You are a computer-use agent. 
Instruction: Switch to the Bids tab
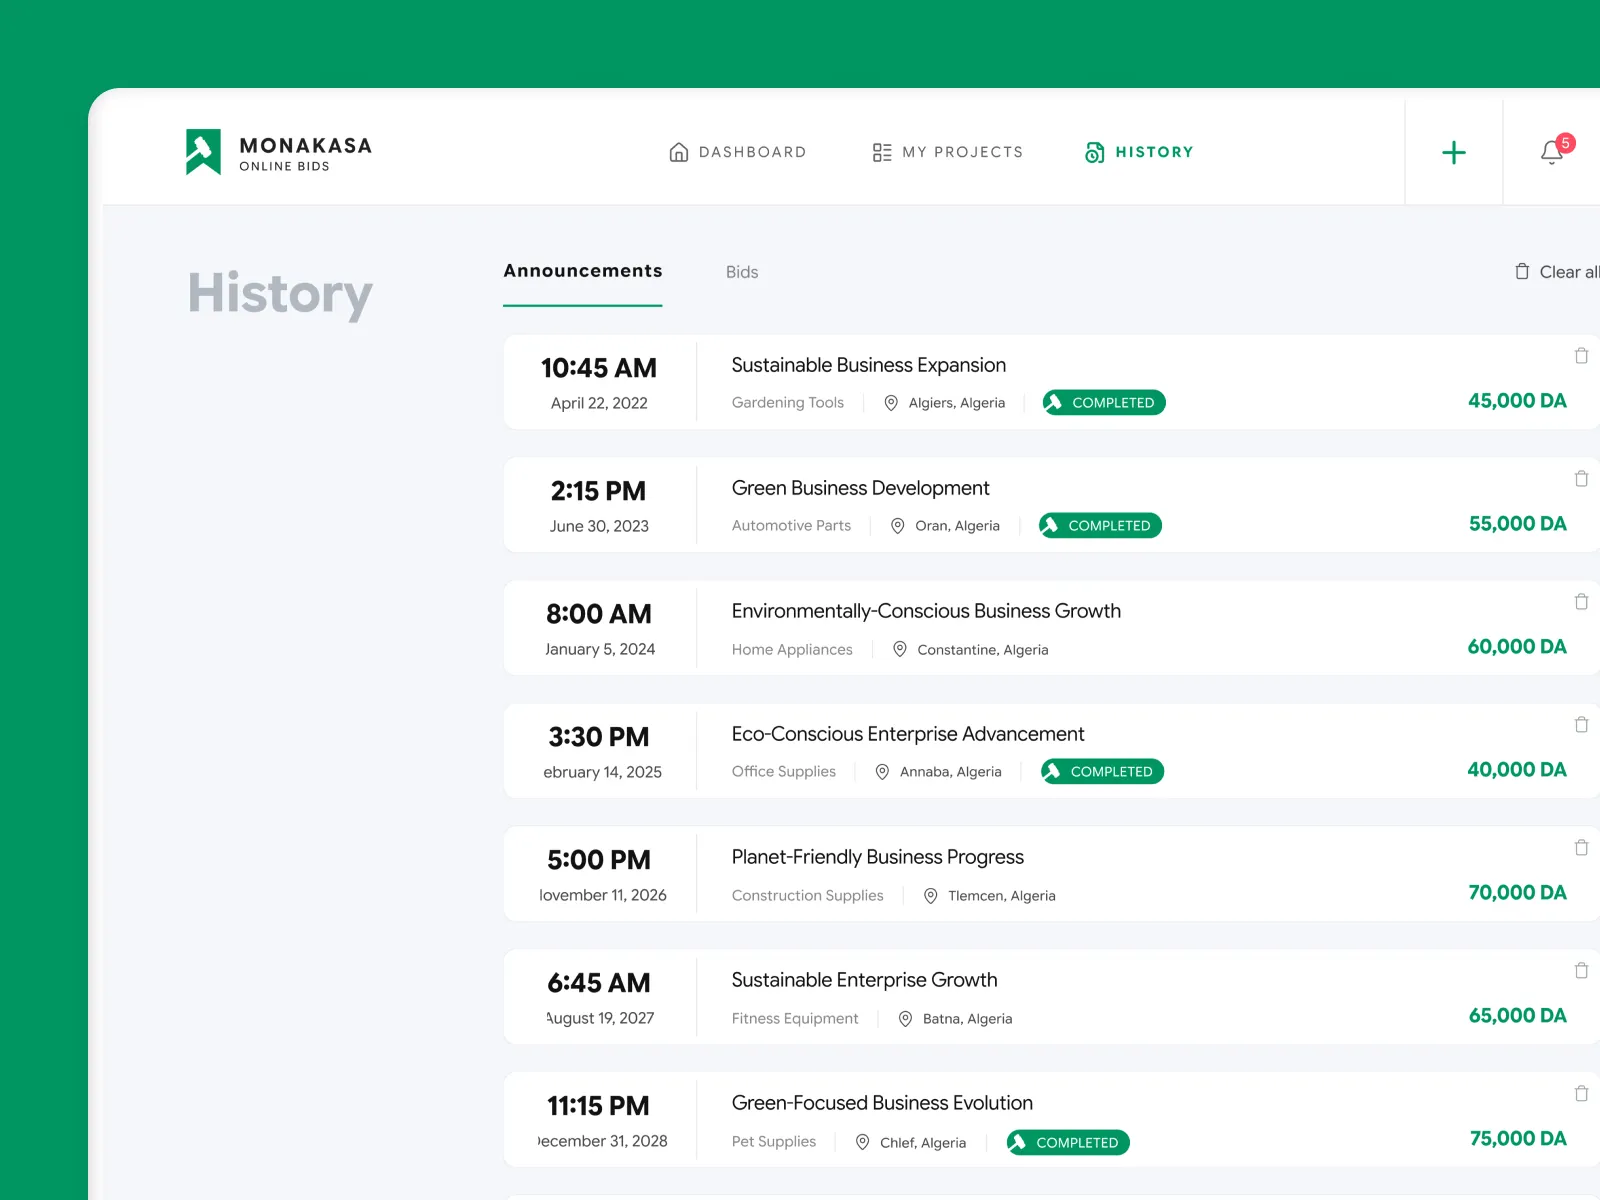(742, 272)
